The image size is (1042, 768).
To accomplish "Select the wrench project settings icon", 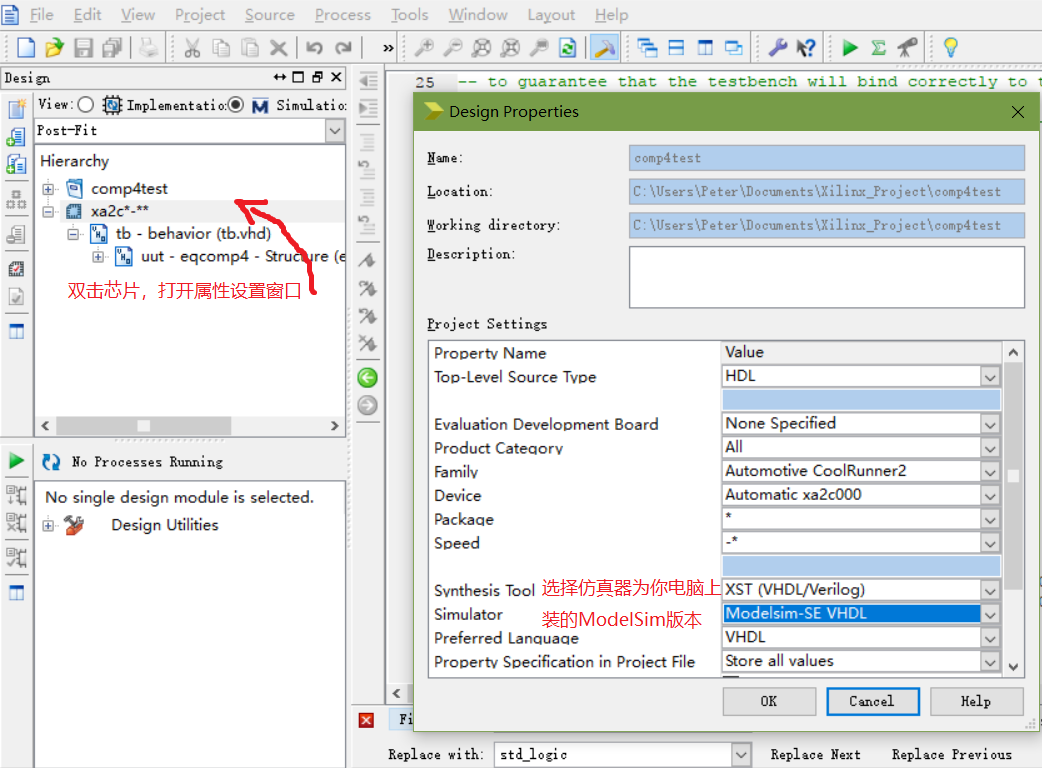I will coord(778,47).
